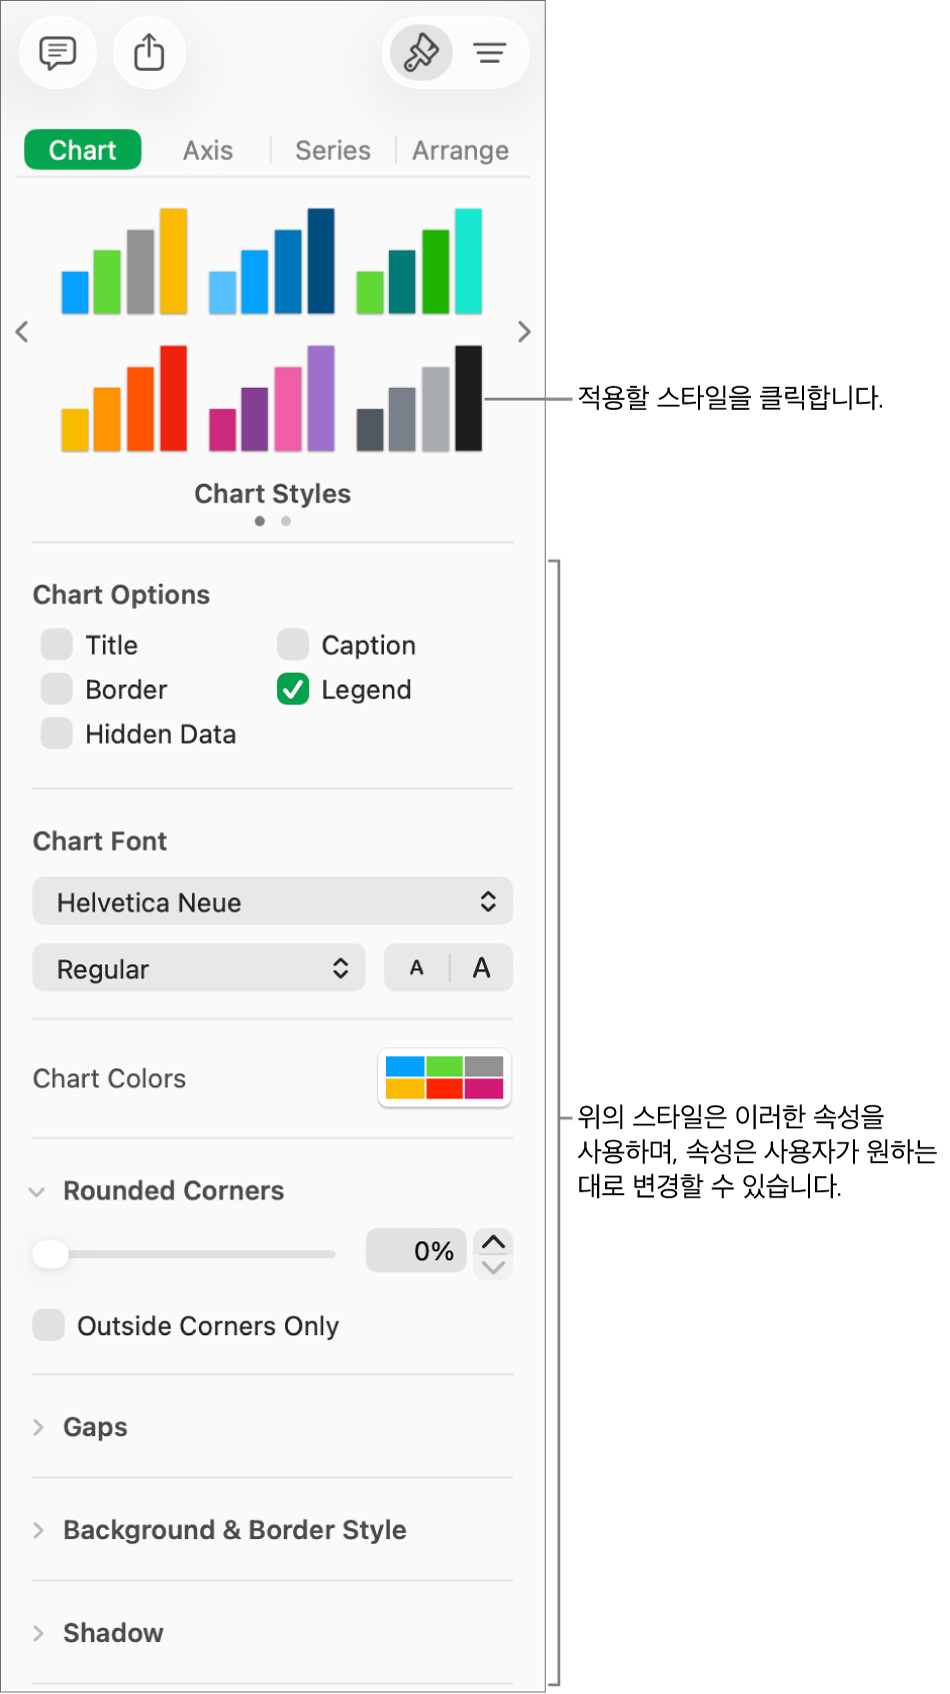Viewport: 950px width, 1694px height.
Task: Choose the grayscale chart style thumbnail
Action: tap(420, 399)
